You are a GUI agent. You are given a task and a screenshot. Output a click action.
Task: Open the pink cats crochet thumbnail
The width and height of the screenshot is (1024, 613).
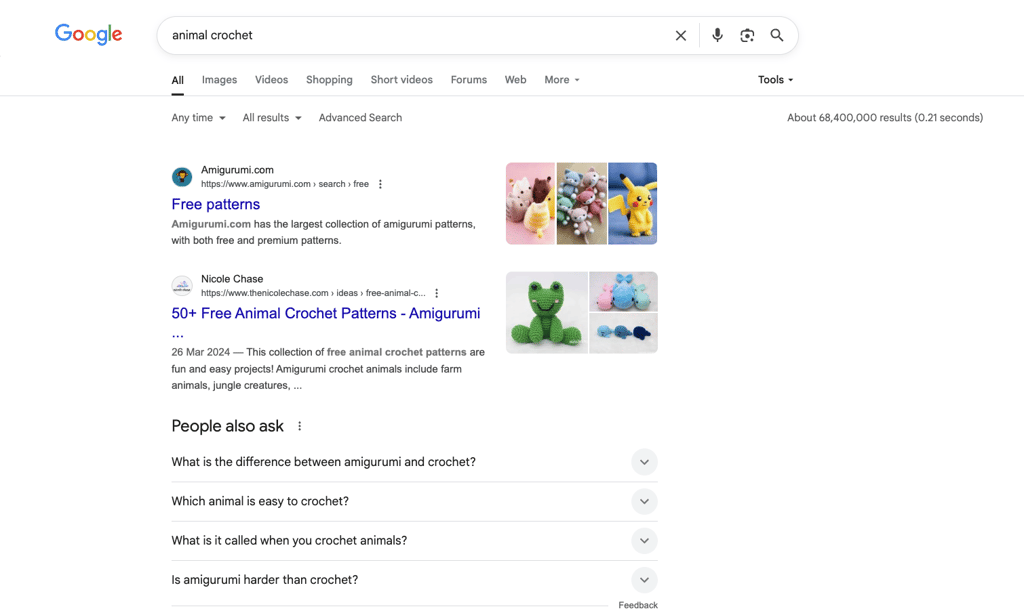coord(530,204)
